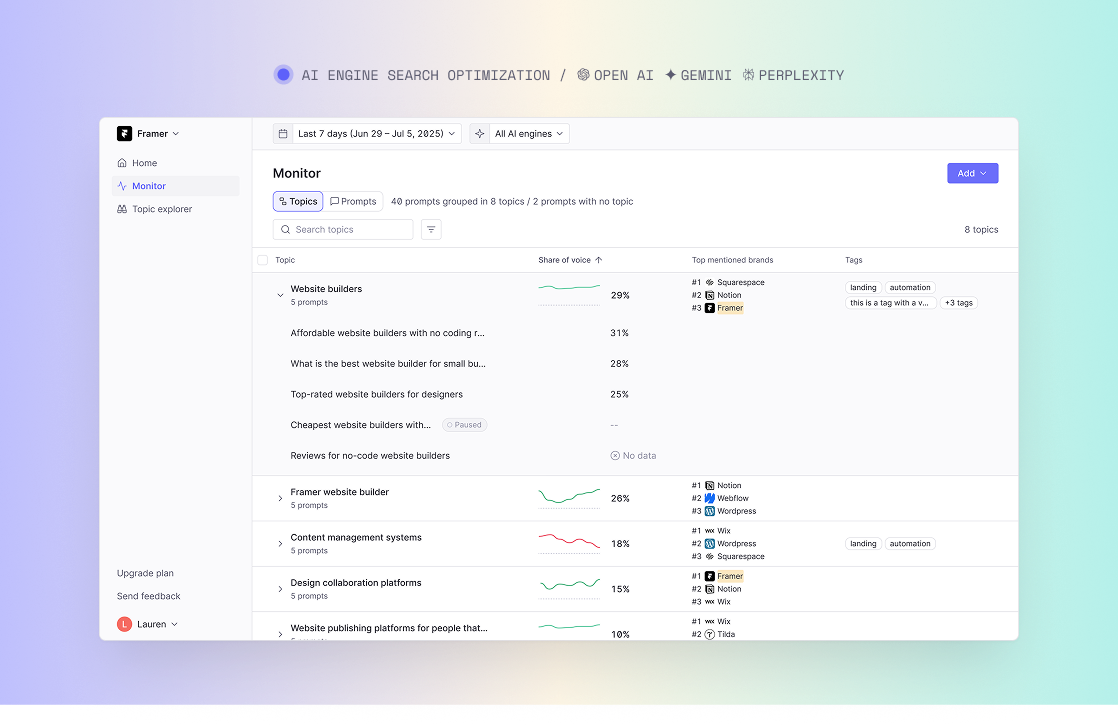This screenshot has width=1118, height=727.
Task: Open Topic explorer in the sidebar
Action: (x=175, y=209)
